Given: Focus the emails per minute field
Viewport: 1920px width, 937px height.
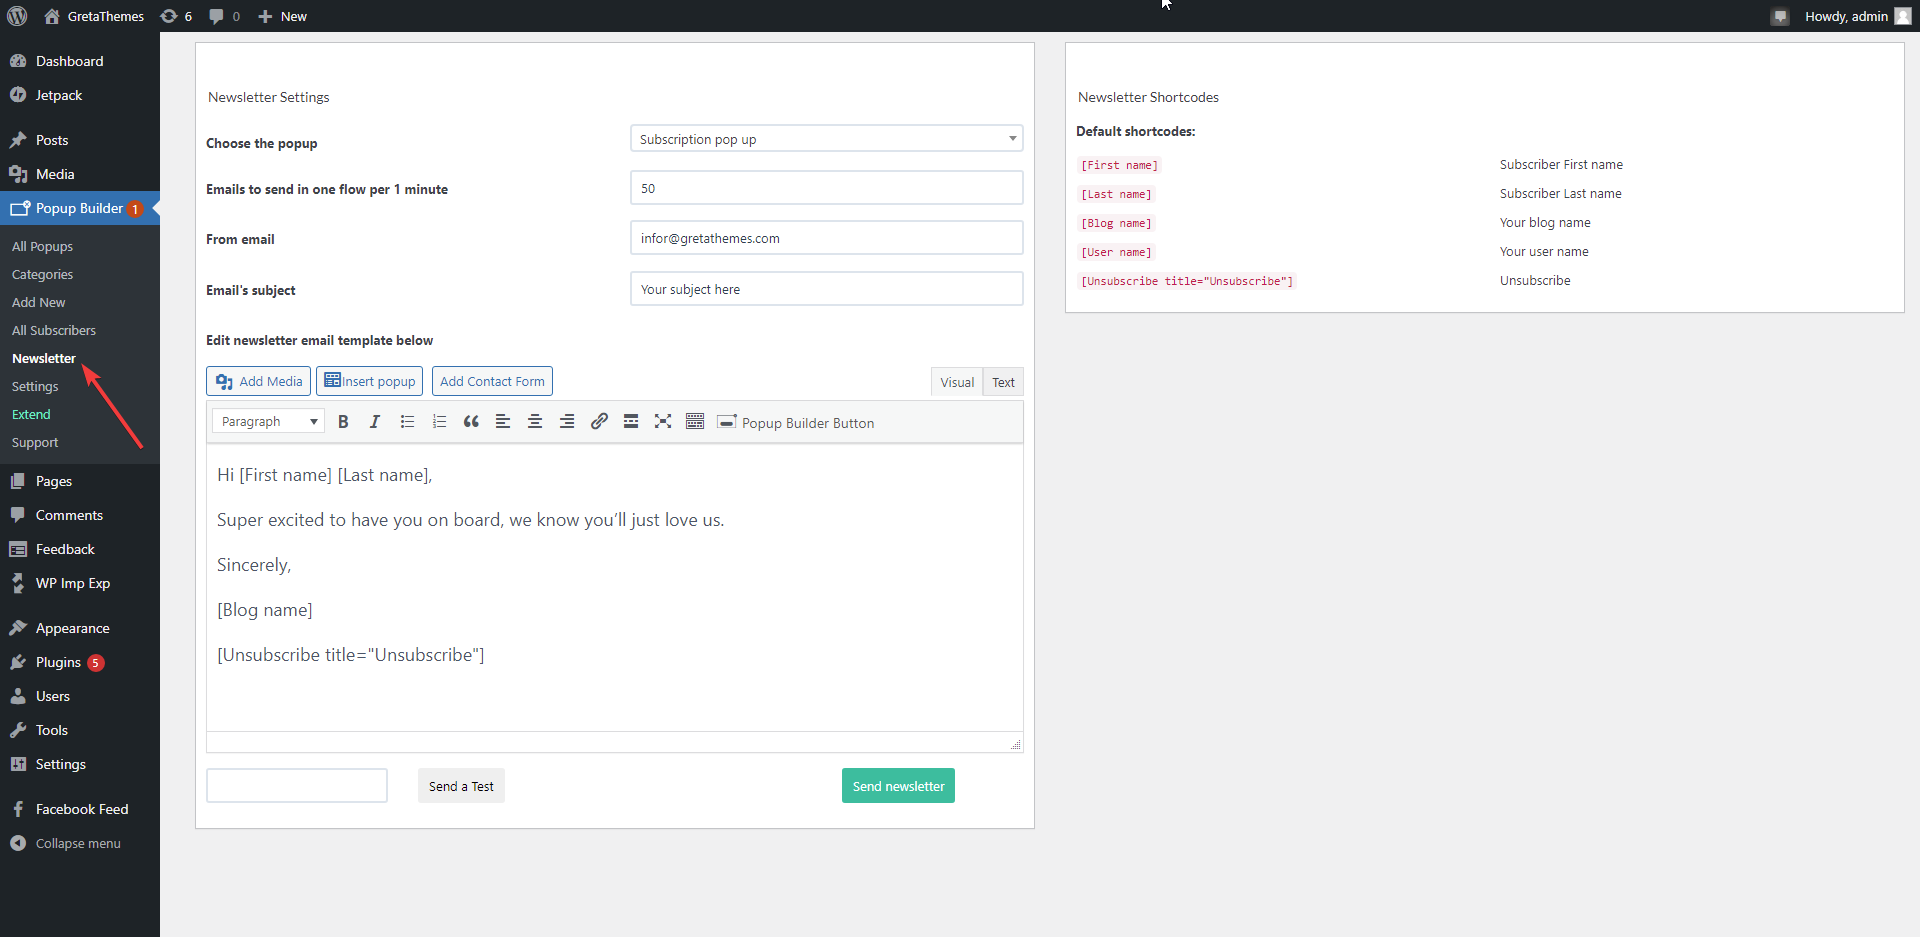Looking at the screenshot, I should tap(827, 188).
